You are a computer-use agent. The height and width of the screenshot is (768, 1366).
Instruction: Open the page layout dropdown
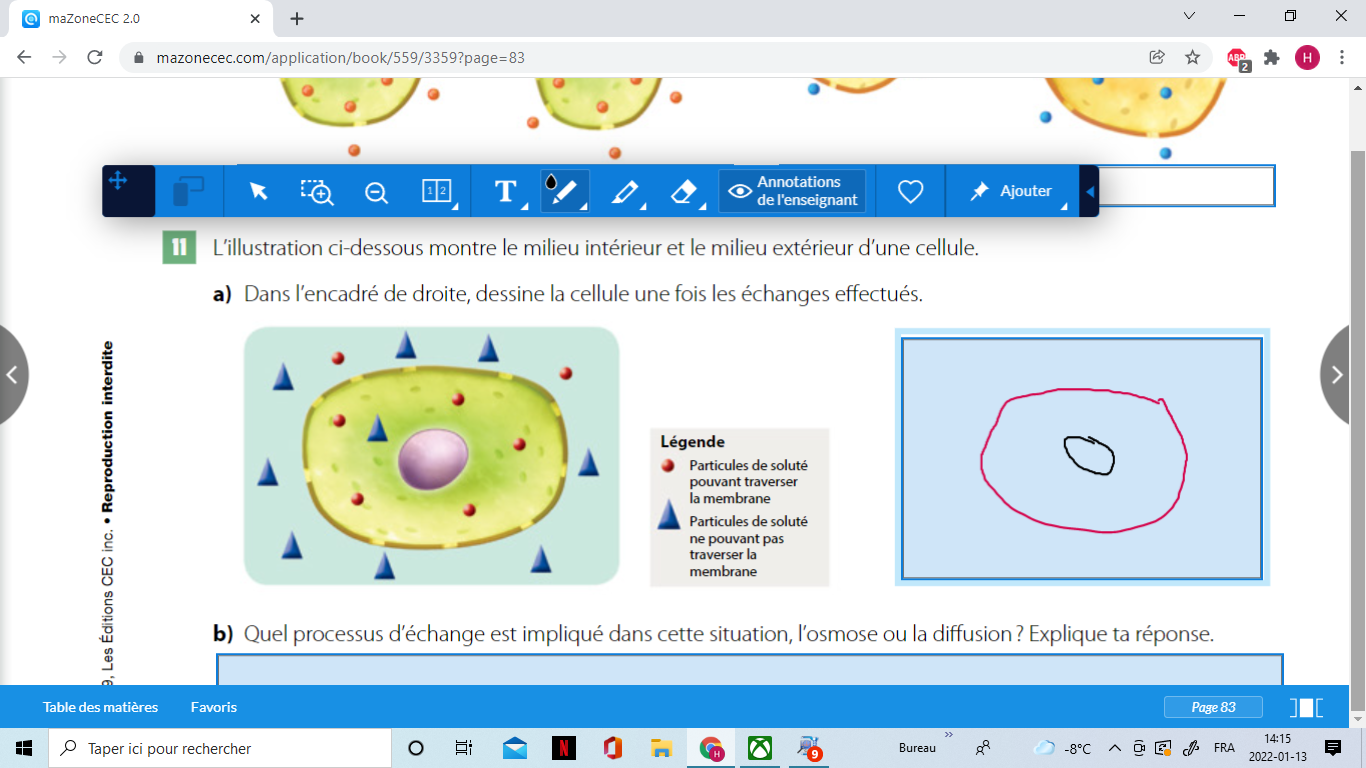tap(438, 191)
